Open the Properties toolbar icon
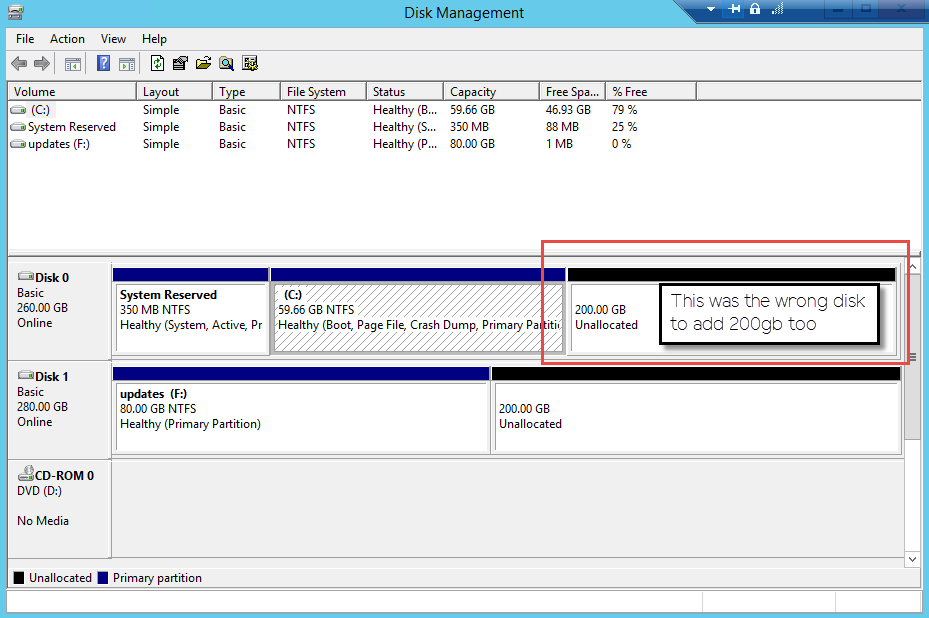The image size is (929, 618). 180,63
